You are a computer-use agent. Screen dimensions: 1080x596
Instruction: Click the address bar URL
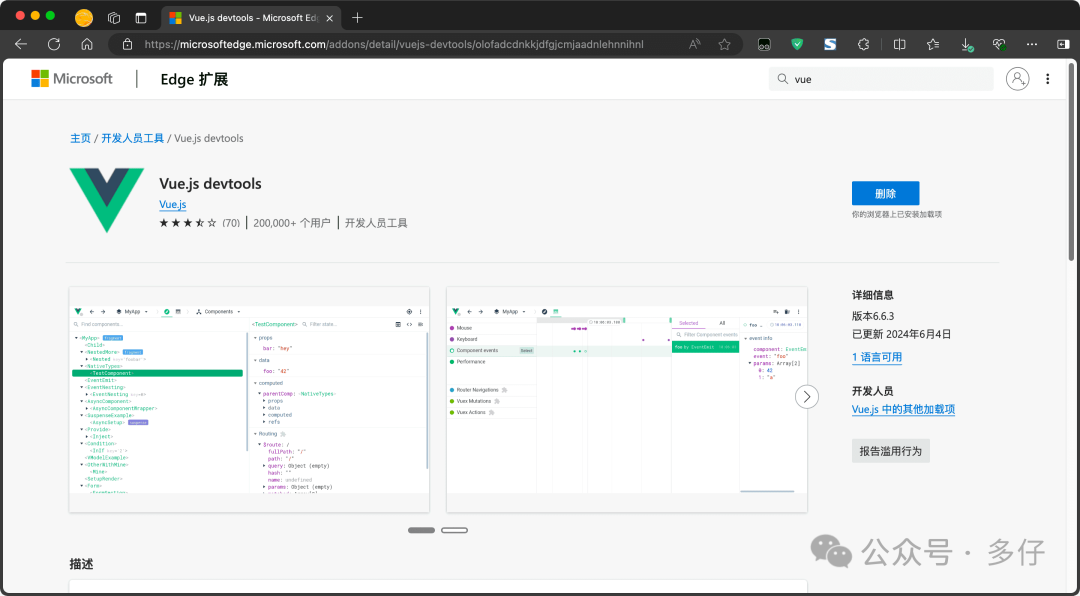(x=394, y=44)
